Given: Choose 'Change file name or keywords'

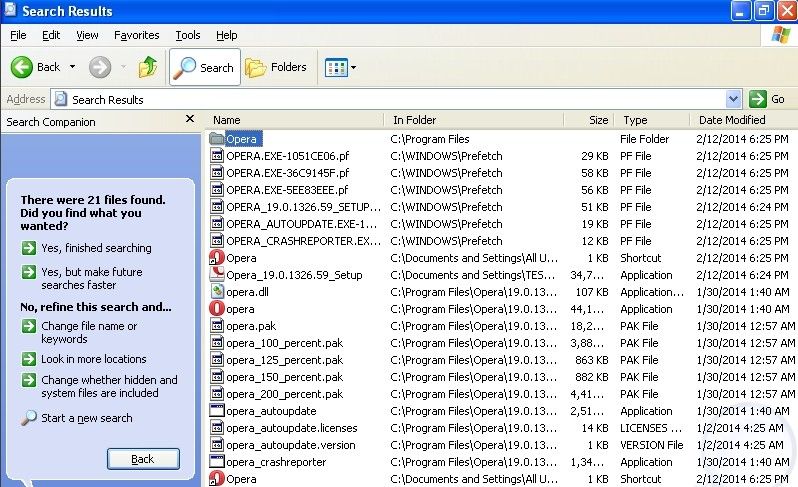Looking at the screenshot, I should pyautogui.click(x=89, y=332).
